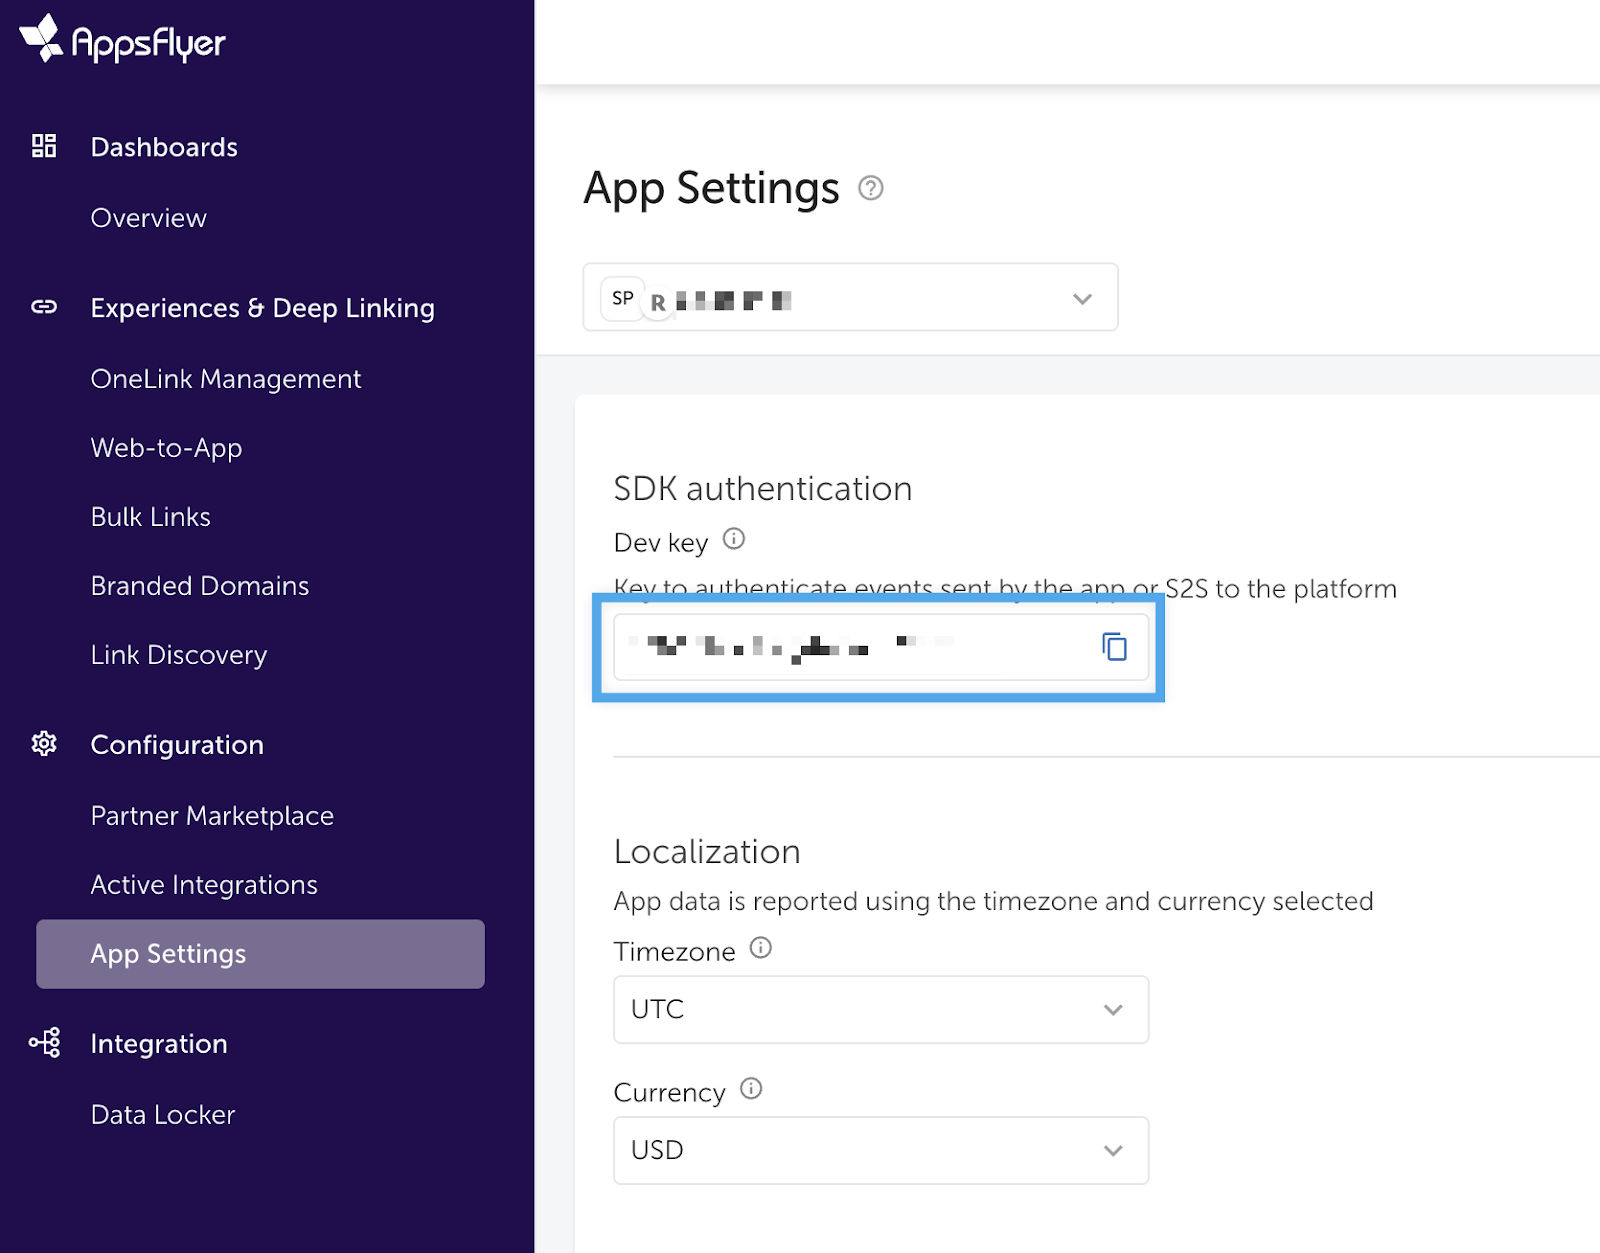The image size is (1600, 1253).
Task: Open the Timezone UTC dropdown
Action: (x=880, y=1009)
